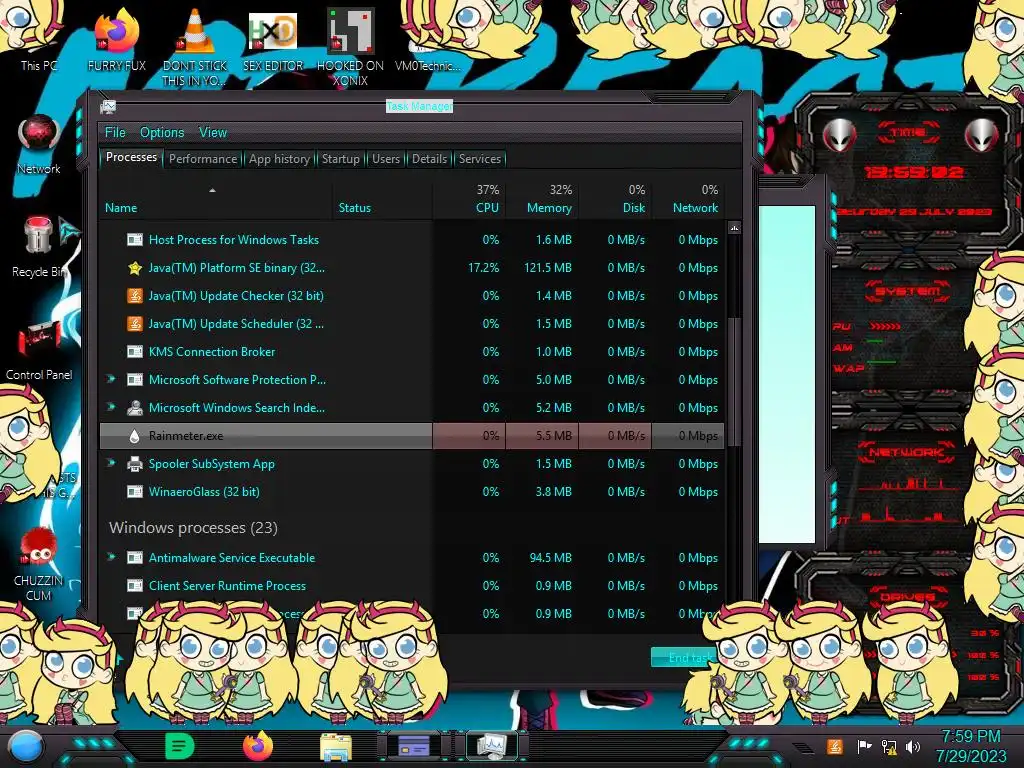Click the KMS Connection Broker process icon
This screenshot has width=1024, height=768.
[x=135, y=351]
